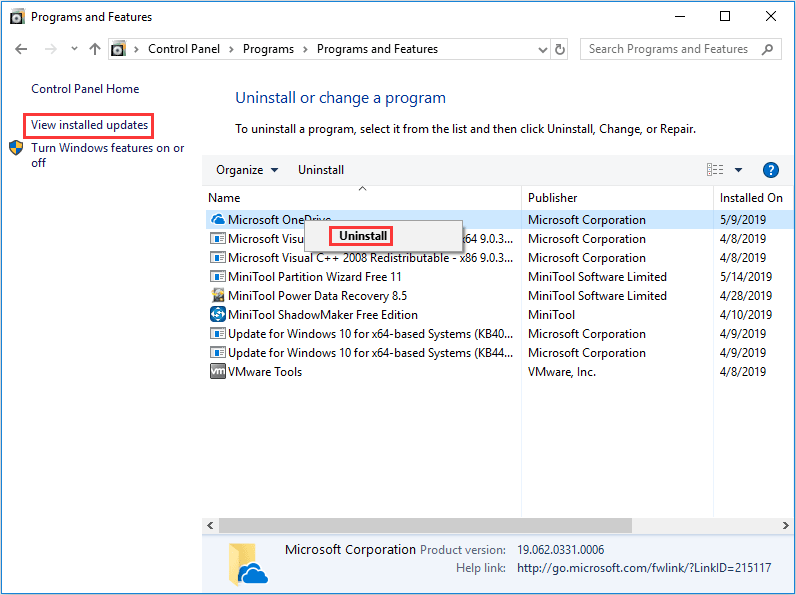The width and height of the screenshot is (796, 595).
Task: Open View installed updates link
Action: click(x=89, y=125)
